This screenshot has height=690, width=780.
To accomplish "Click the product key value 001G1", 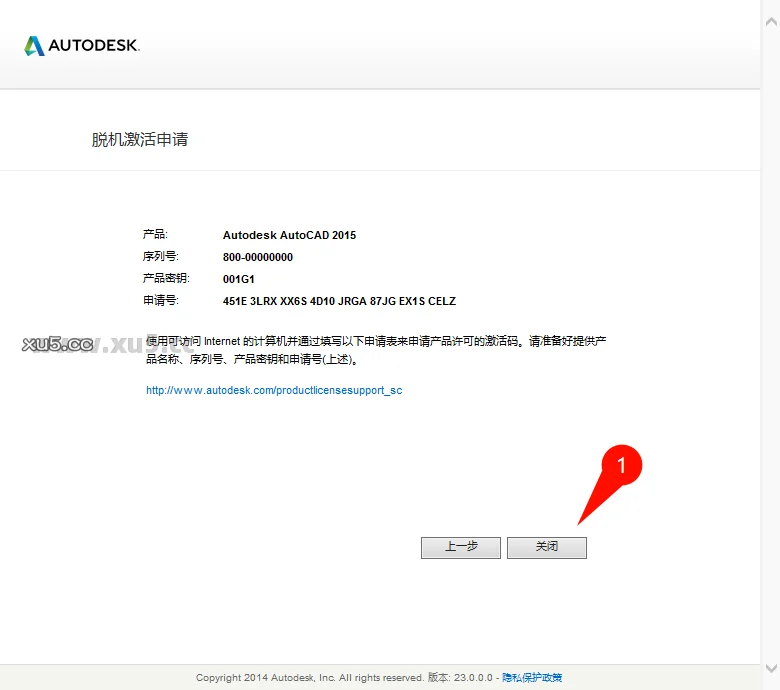I will click(x=239, y=279).
